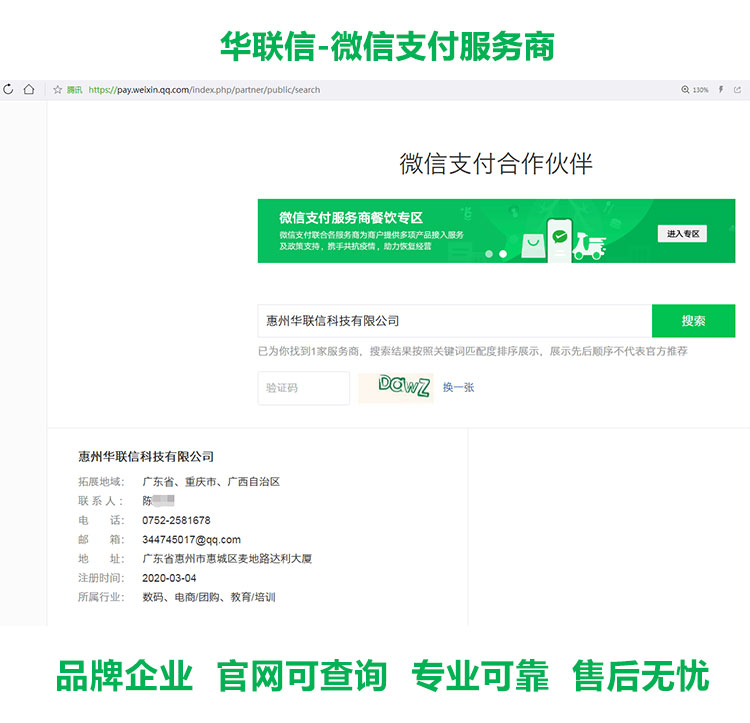Bookmark this page with the star icon
This screenshot has width=750, height=723.
coord(57,89)
